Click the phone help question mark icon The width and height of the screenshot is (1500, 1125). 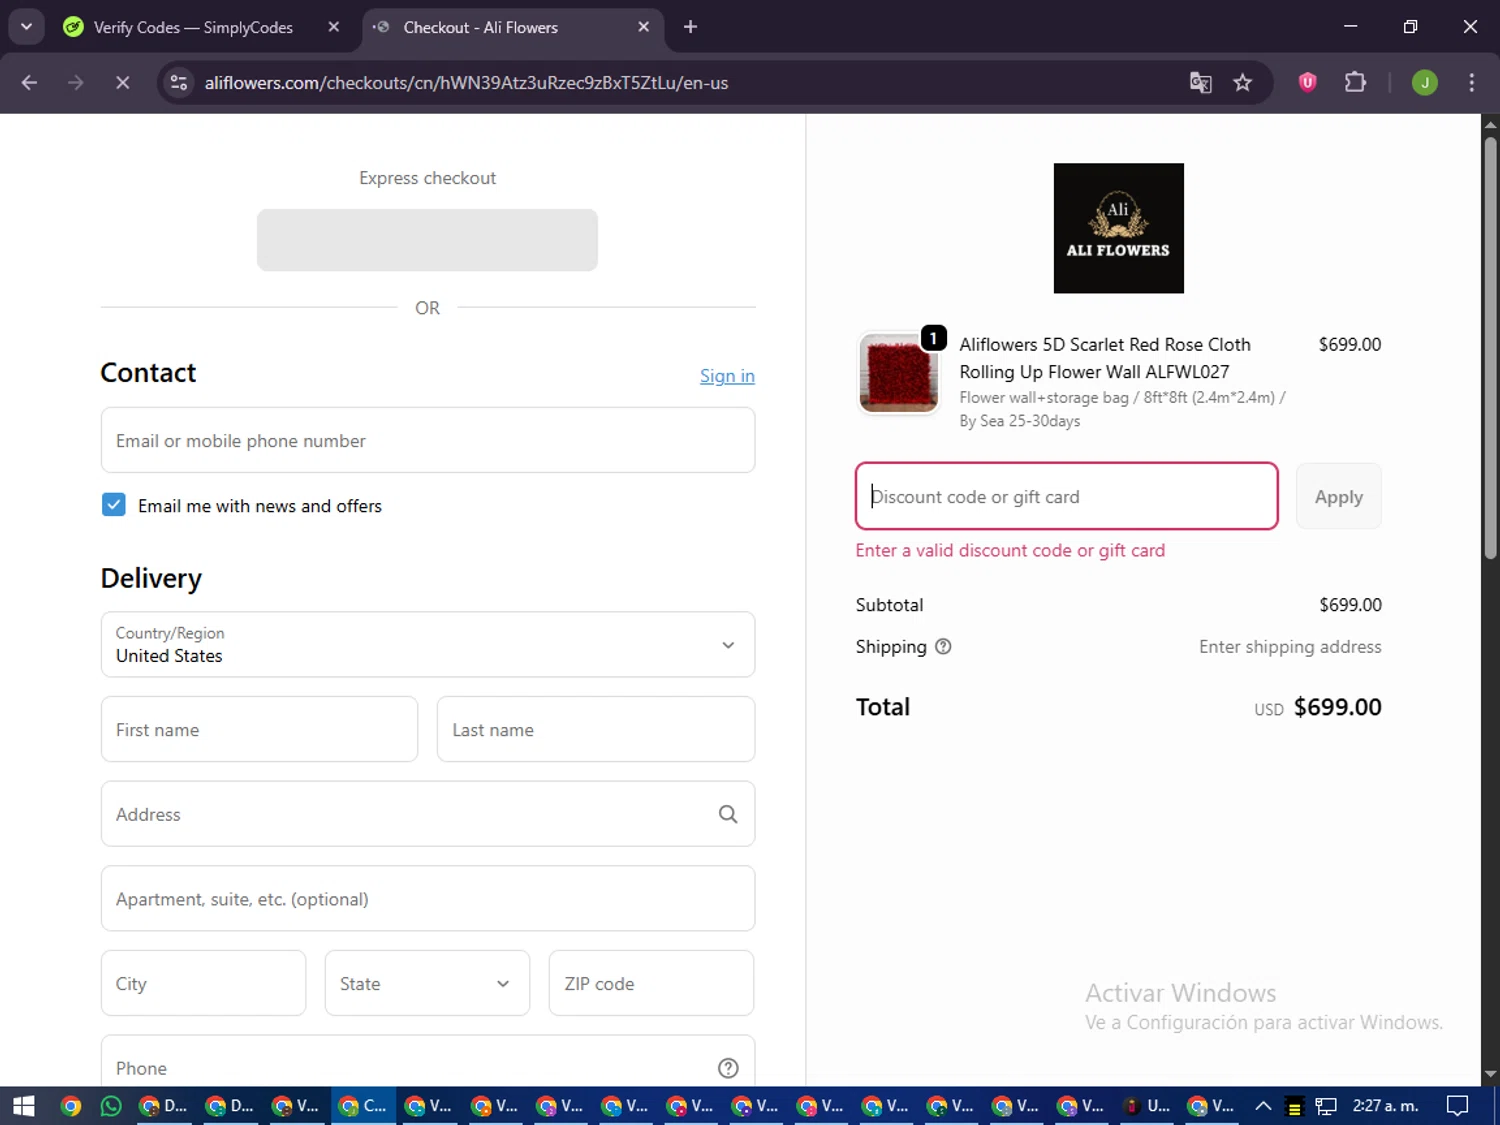728,1068
